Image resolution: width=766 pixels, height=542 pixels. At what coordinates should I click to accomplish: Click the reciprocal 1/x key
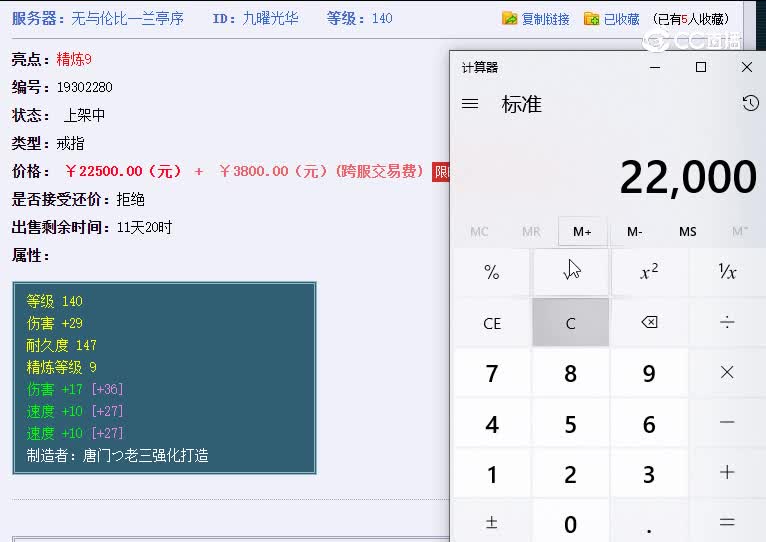[x=727, y=272]
